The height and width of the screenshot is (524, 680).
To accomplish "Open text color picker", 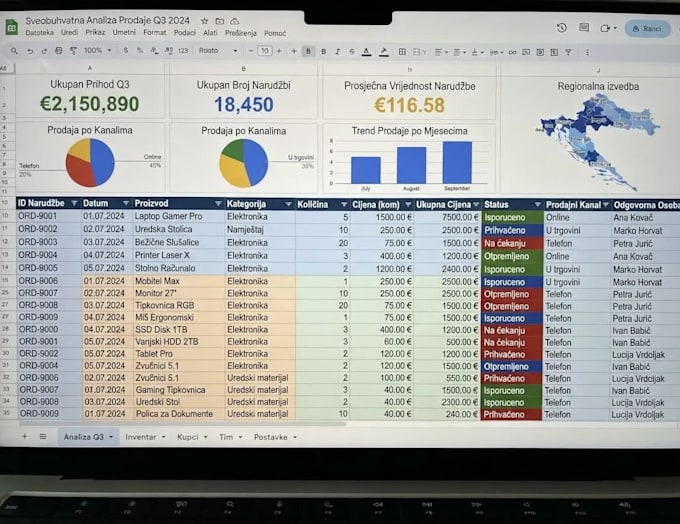I will point(366,52).
